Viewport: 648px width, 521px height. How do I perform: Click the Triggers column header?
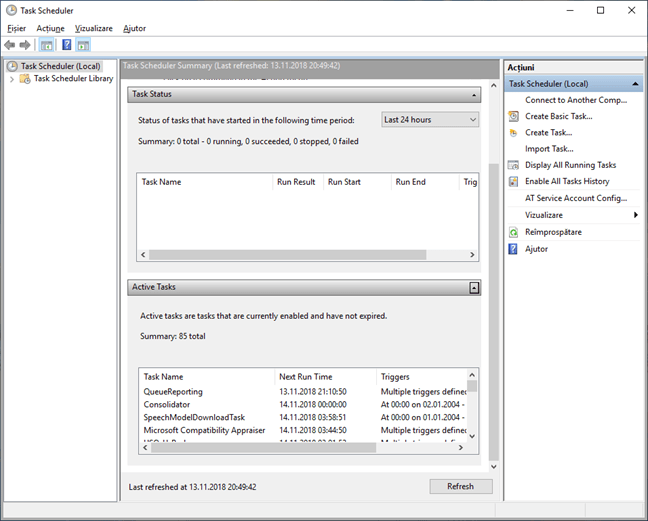[422, 377]
